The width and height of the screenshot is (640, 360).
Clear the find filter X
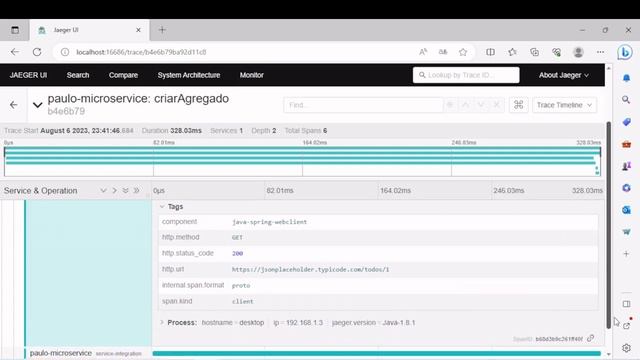click(496, 105)
